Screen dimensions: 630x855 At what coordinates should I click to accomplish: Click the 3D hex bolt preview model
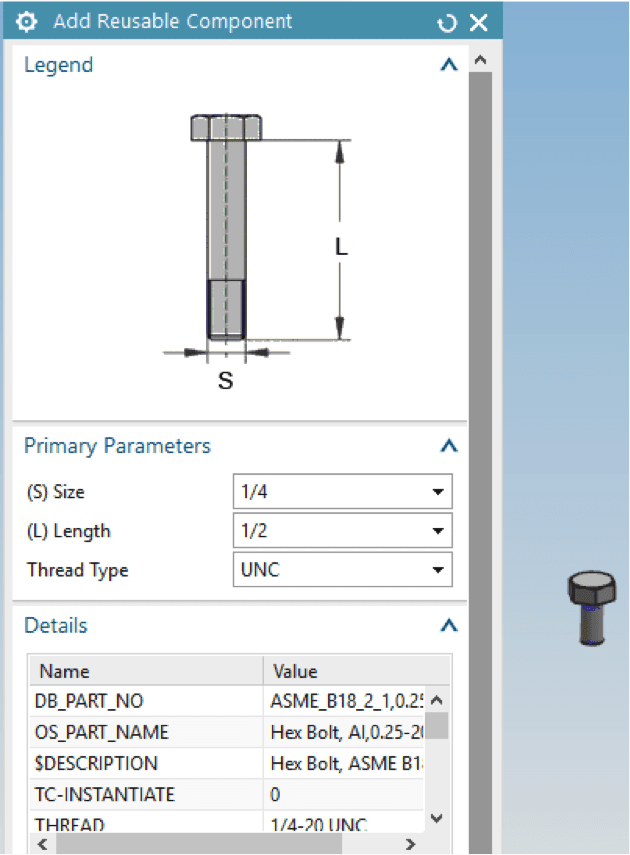(592, 608)
